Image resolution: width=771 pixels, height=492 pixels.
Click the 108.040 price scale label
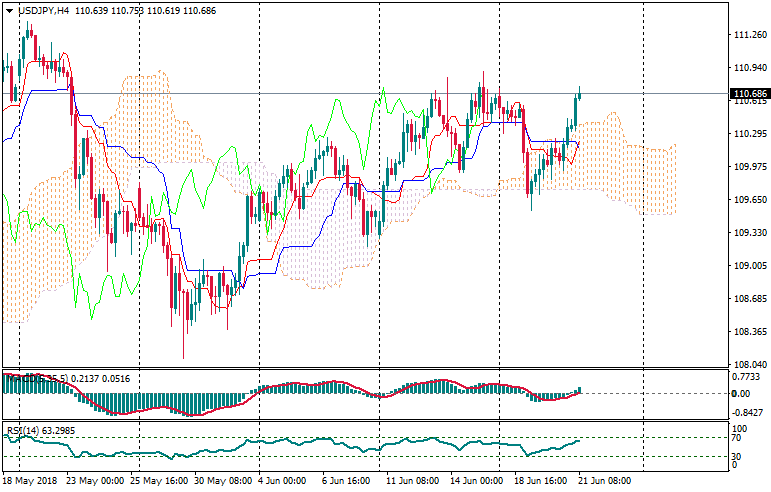[751, 364]
